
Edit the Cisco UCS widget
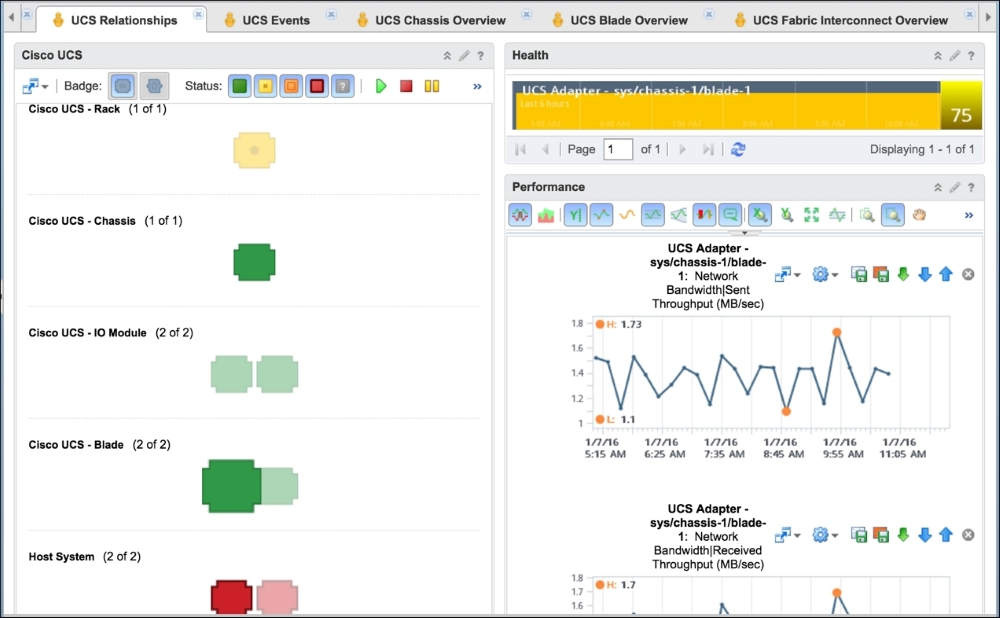[x=464, y=55]
